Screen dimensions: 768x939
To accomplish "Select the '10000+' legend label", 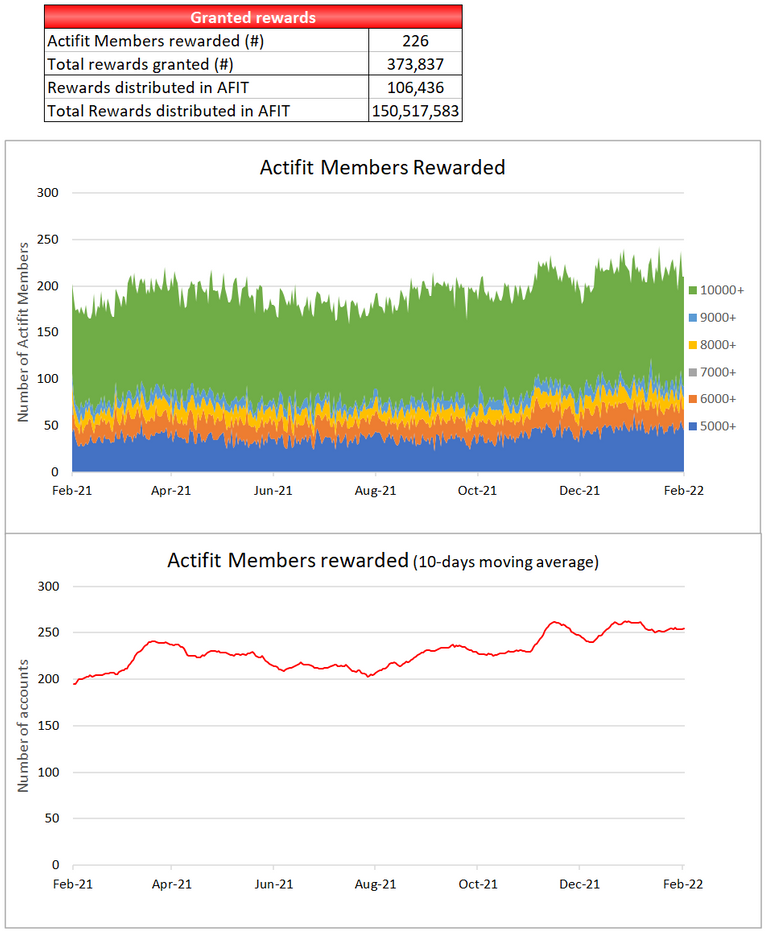I will point(722,290).
